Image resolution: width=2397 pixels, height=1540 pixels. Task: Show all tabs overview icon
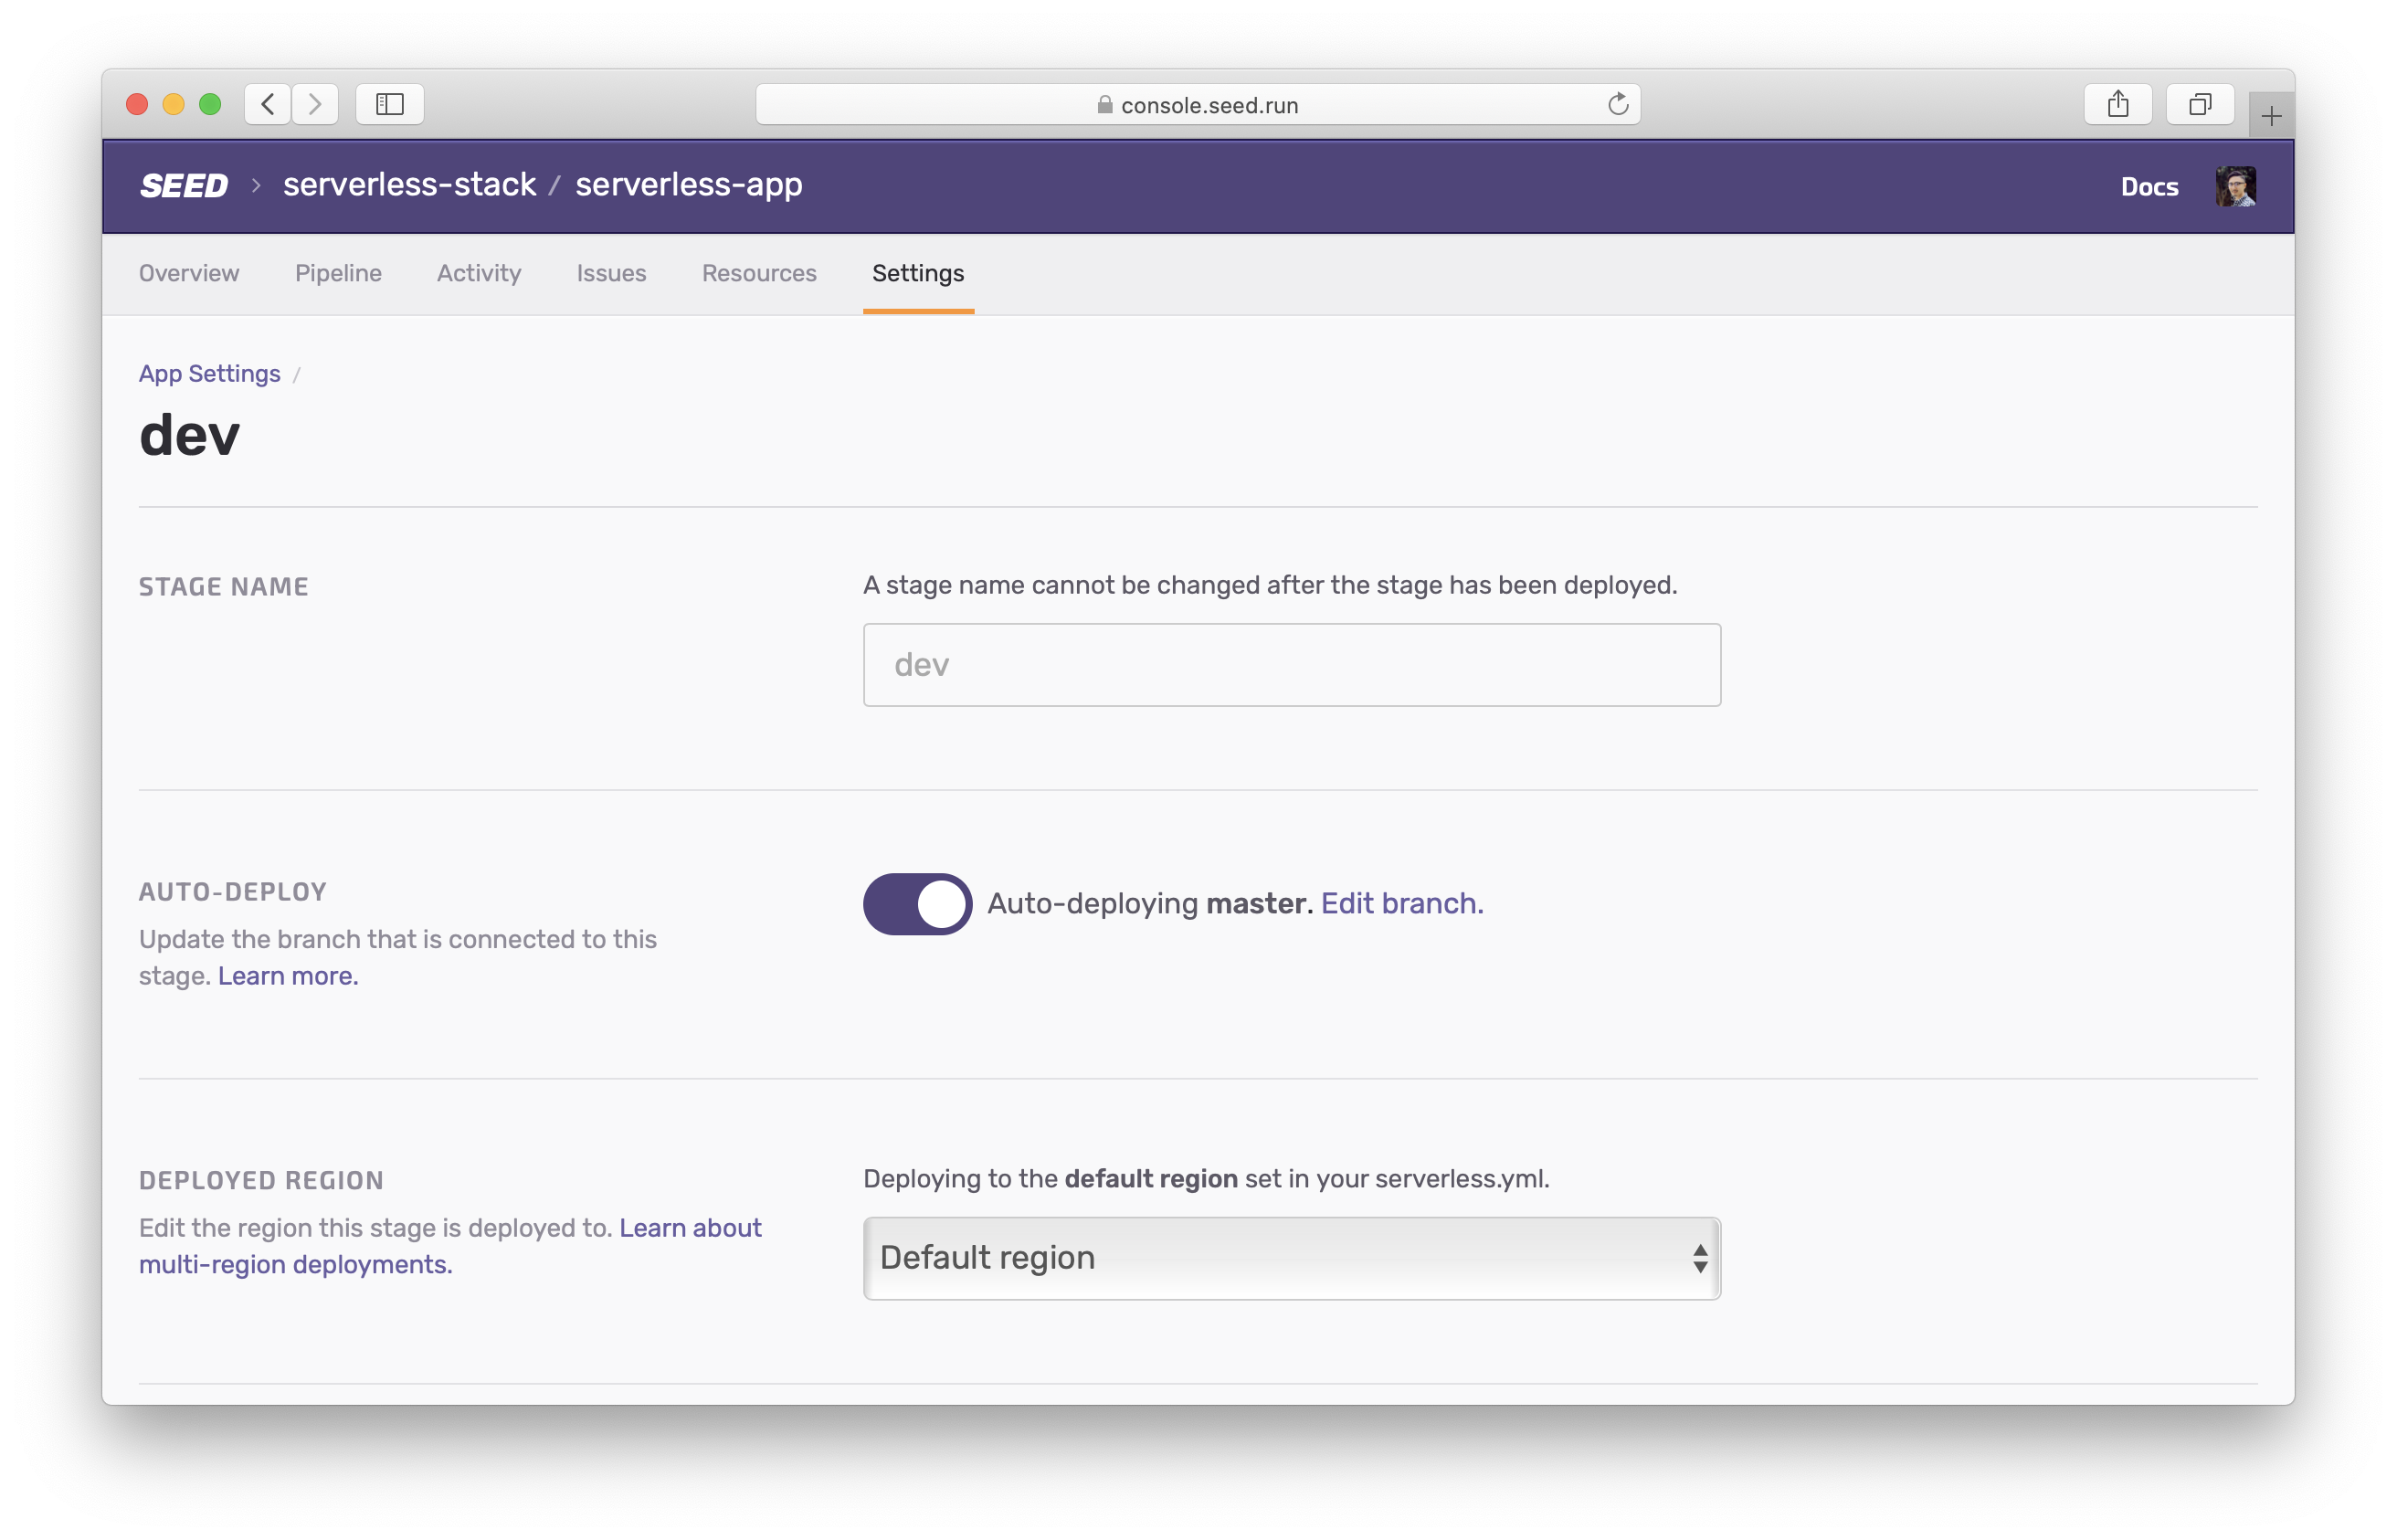pyautogui.click(x=2199, y=104)
